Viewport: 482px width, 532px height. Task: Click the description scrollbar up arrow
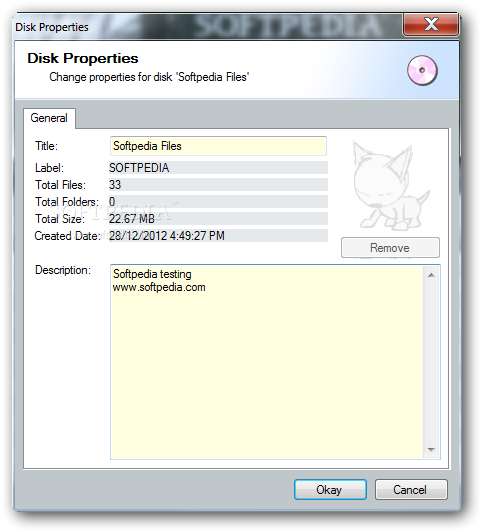[x=431, y=275]
